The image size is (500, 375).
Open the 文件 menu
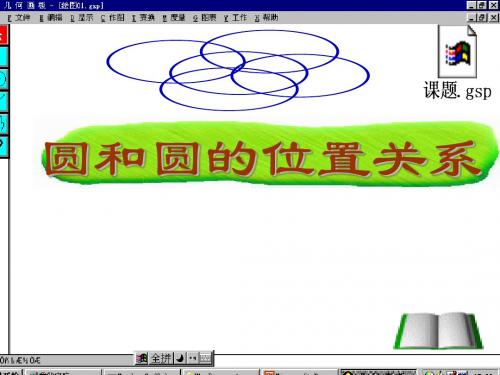[19, 18]
